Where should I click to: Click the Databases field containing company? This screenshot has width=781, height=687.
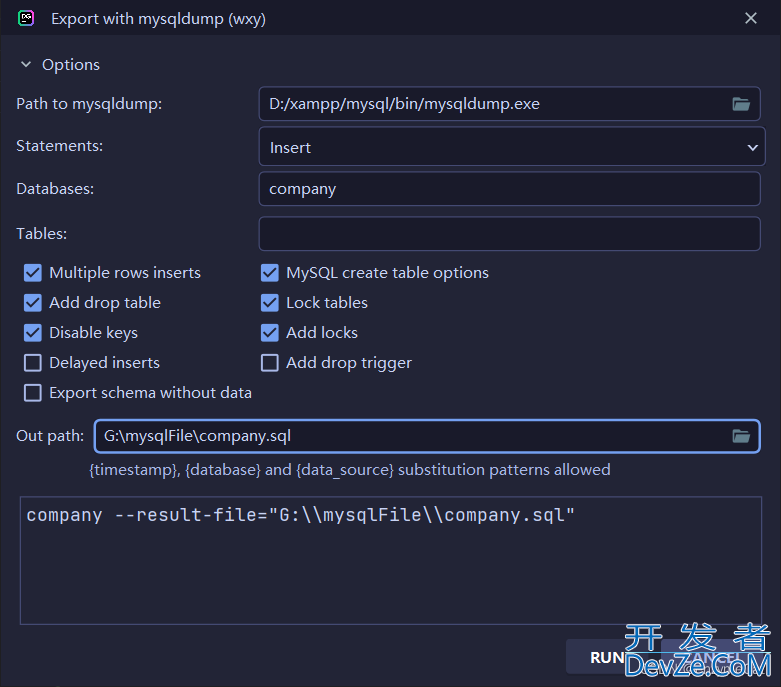[509, 189]
